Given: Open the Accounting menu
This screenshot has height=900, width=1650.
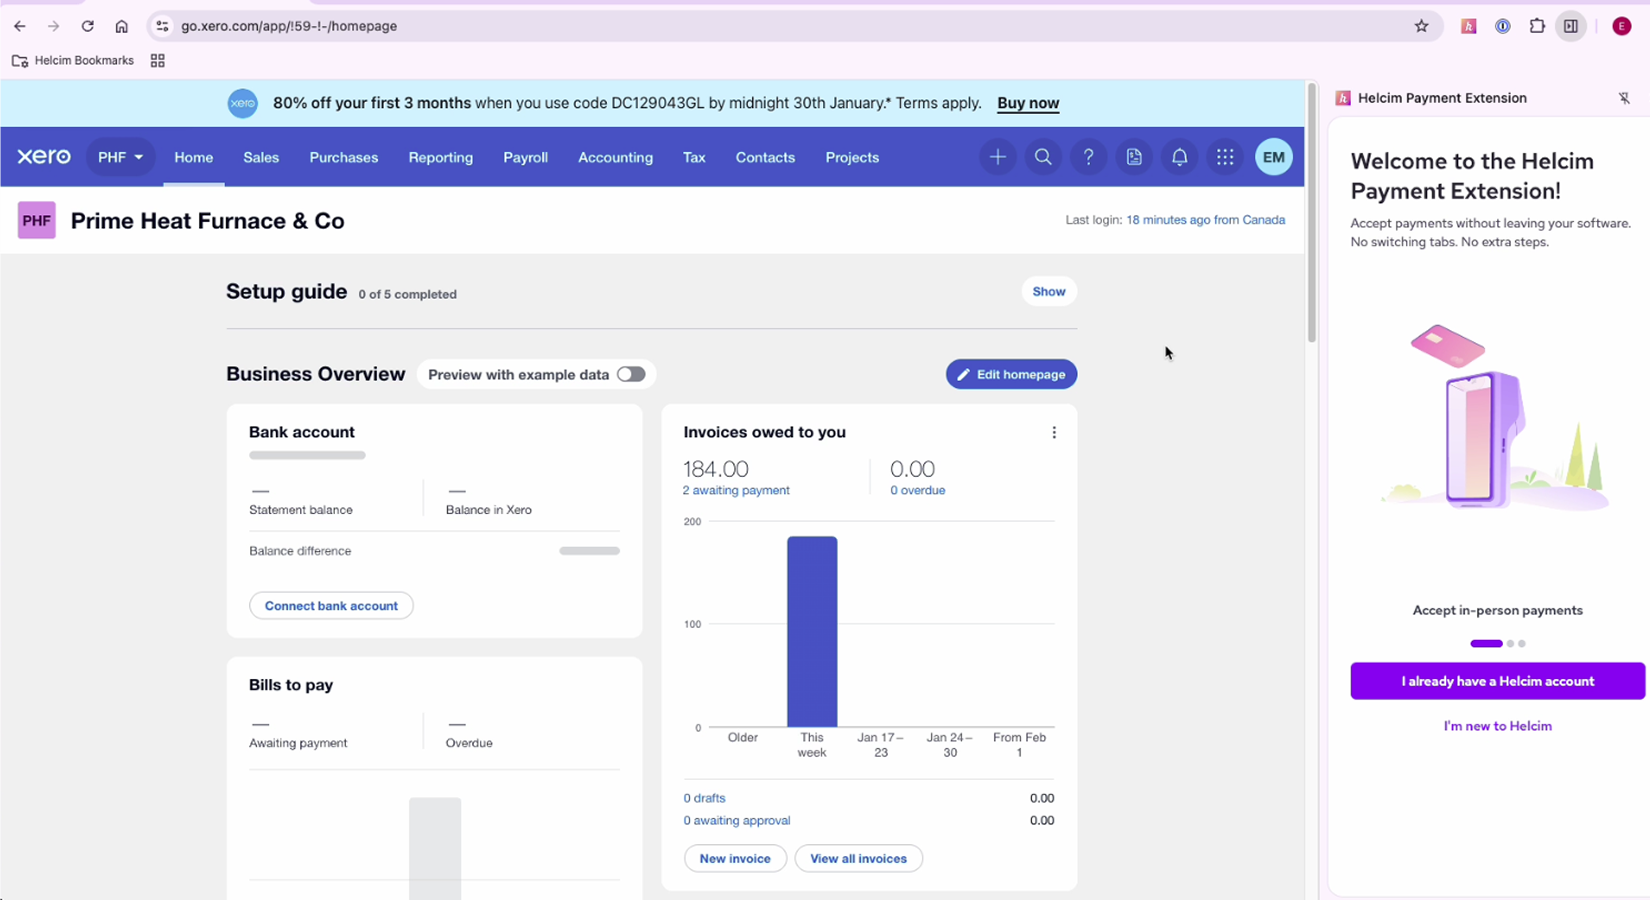Looking at the screenshot, I should (x=615, y=157).
